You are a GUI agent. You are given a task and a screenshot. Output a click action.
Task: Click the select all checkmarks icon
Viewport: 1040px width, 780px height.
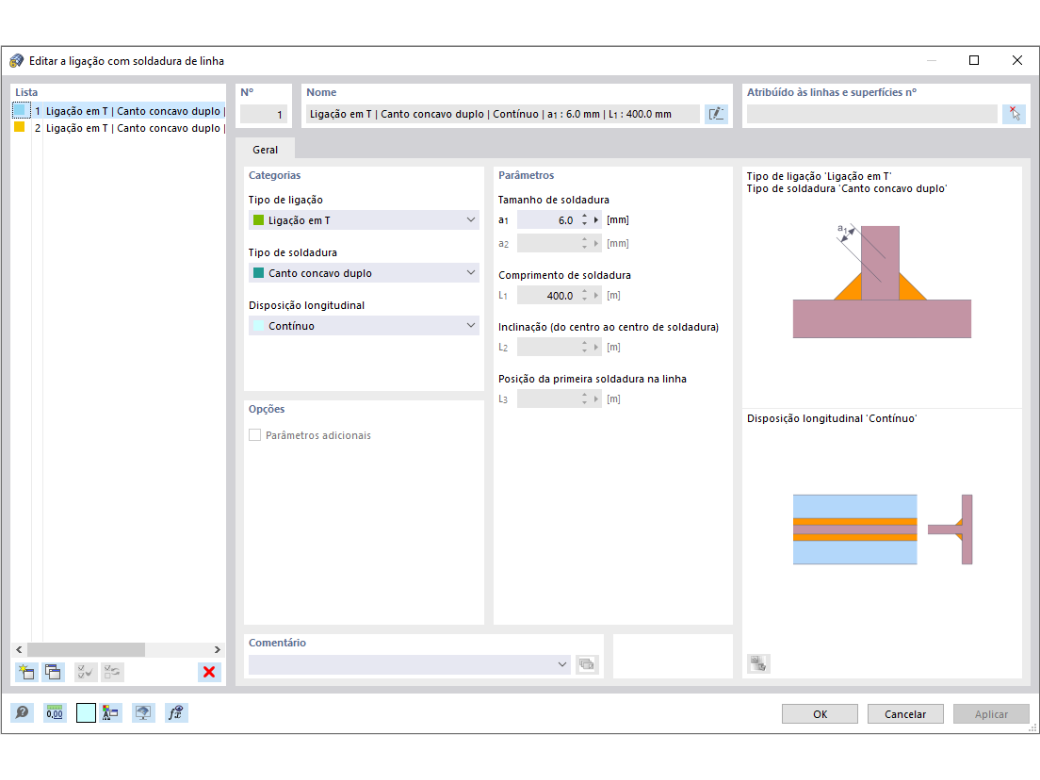[x=85, y=672]
